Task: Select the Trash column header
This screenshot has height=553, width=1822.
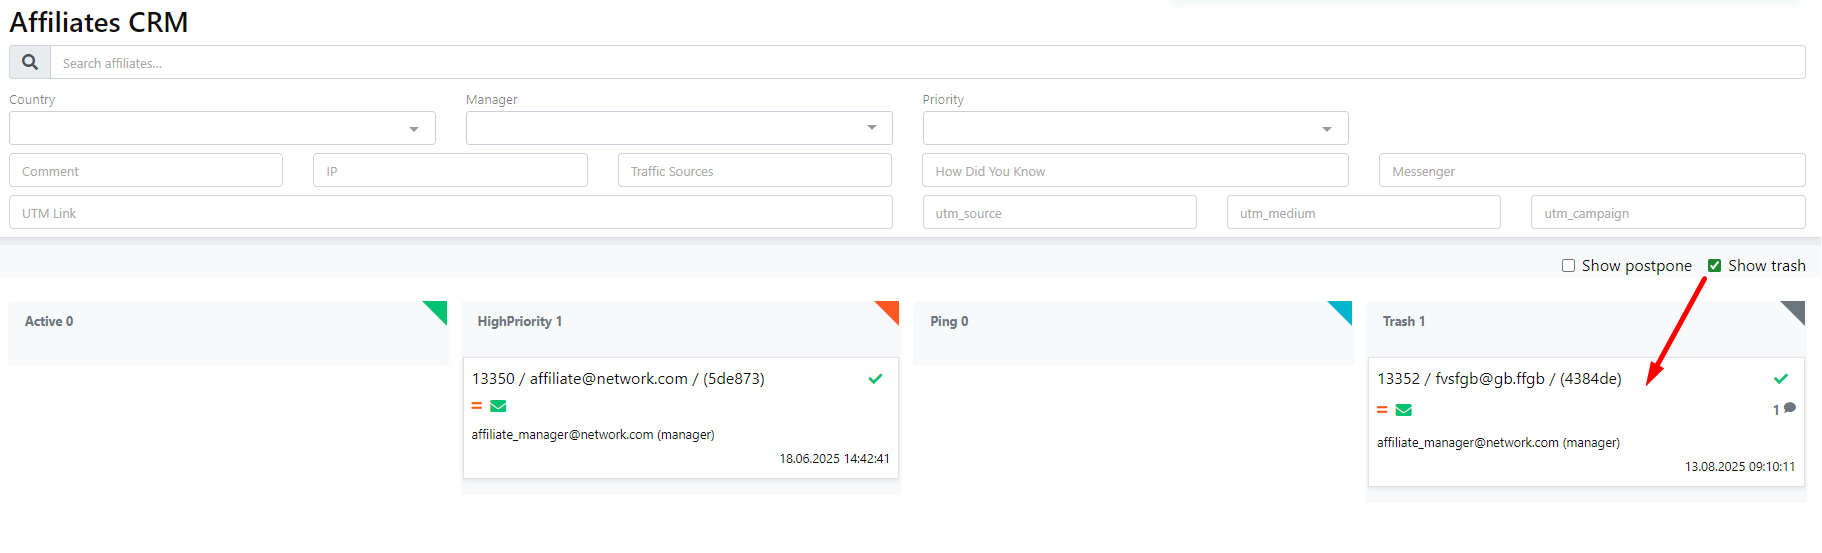Action: click(x=1403, y=321)
